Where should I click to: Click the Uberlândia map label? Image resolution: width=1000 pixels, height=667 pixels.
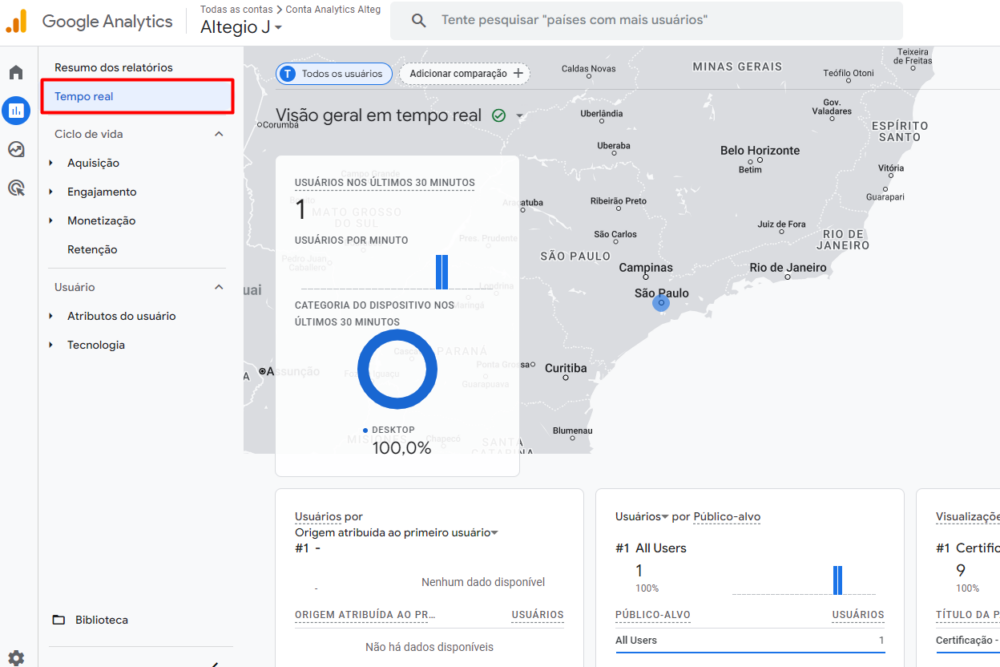pos(601,114)
